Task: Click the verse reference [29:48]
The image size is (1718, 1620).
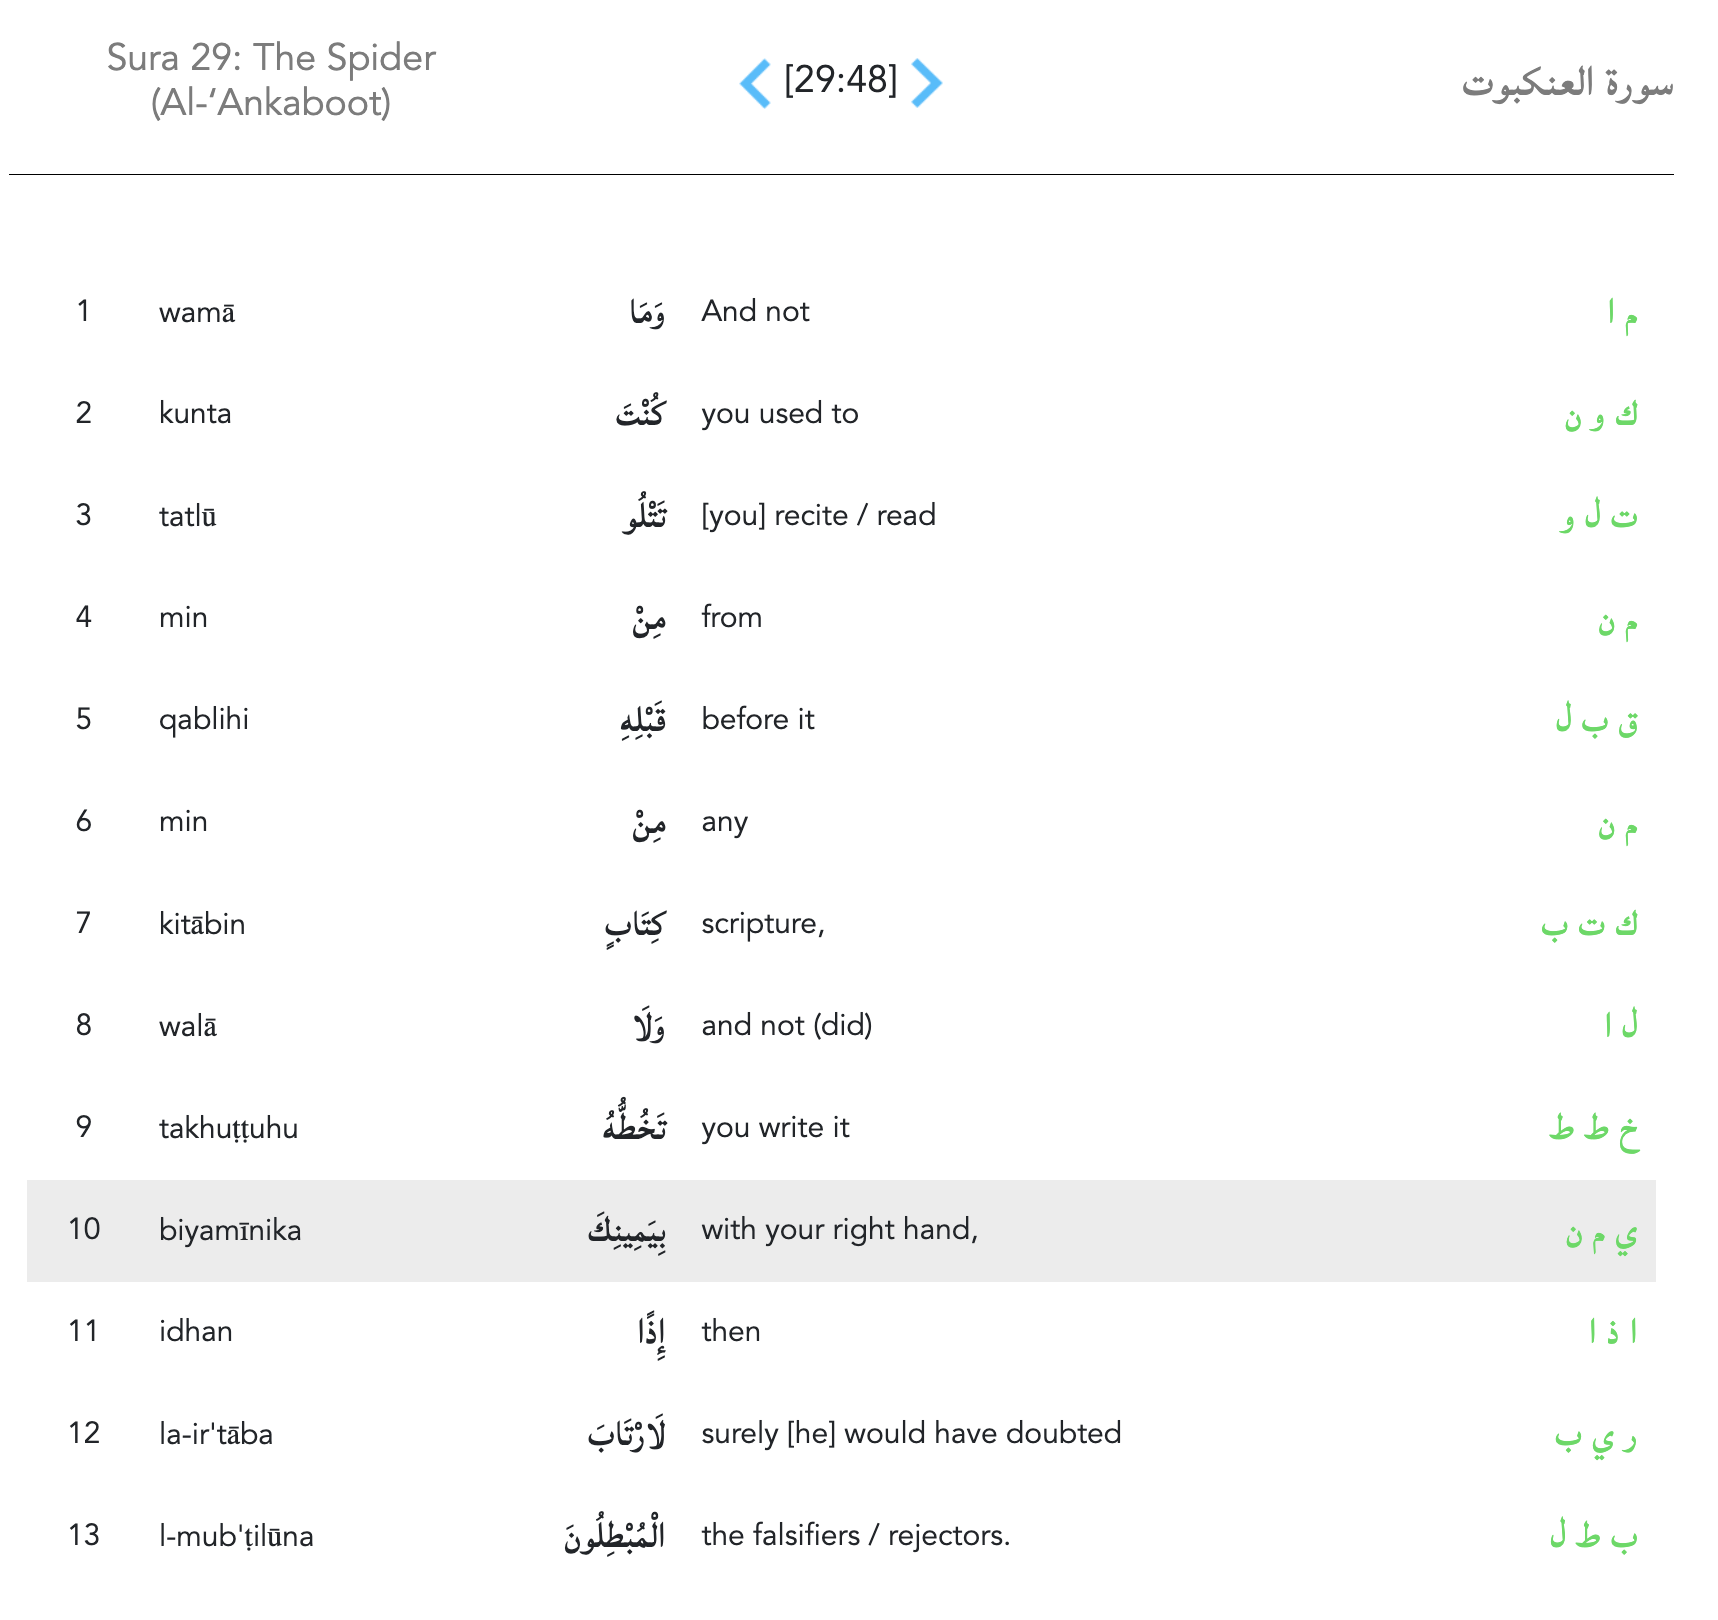Action: pos(840,80)
